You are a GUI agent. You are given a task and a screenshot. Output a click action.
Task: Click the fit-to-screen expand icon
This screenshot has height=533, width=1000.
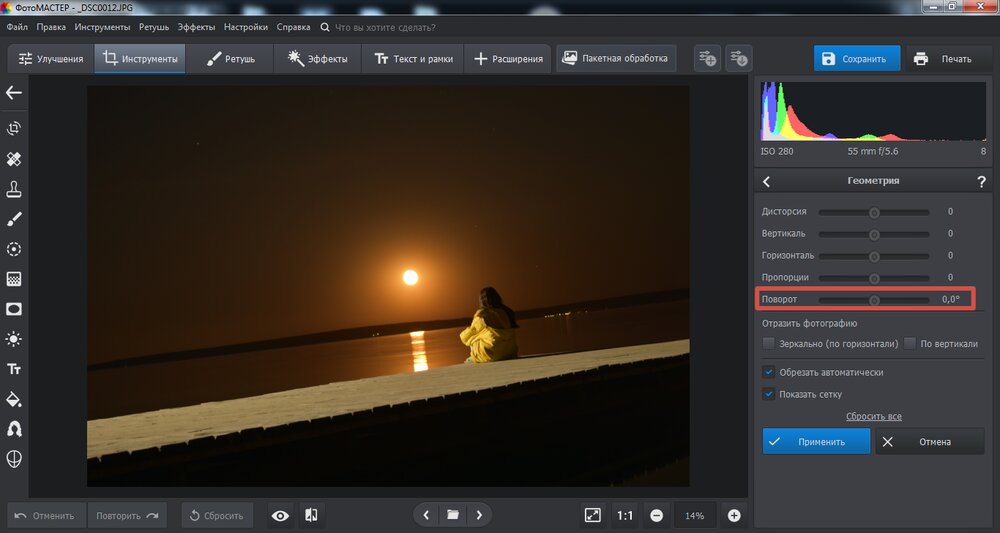click(x=592, y=515)
